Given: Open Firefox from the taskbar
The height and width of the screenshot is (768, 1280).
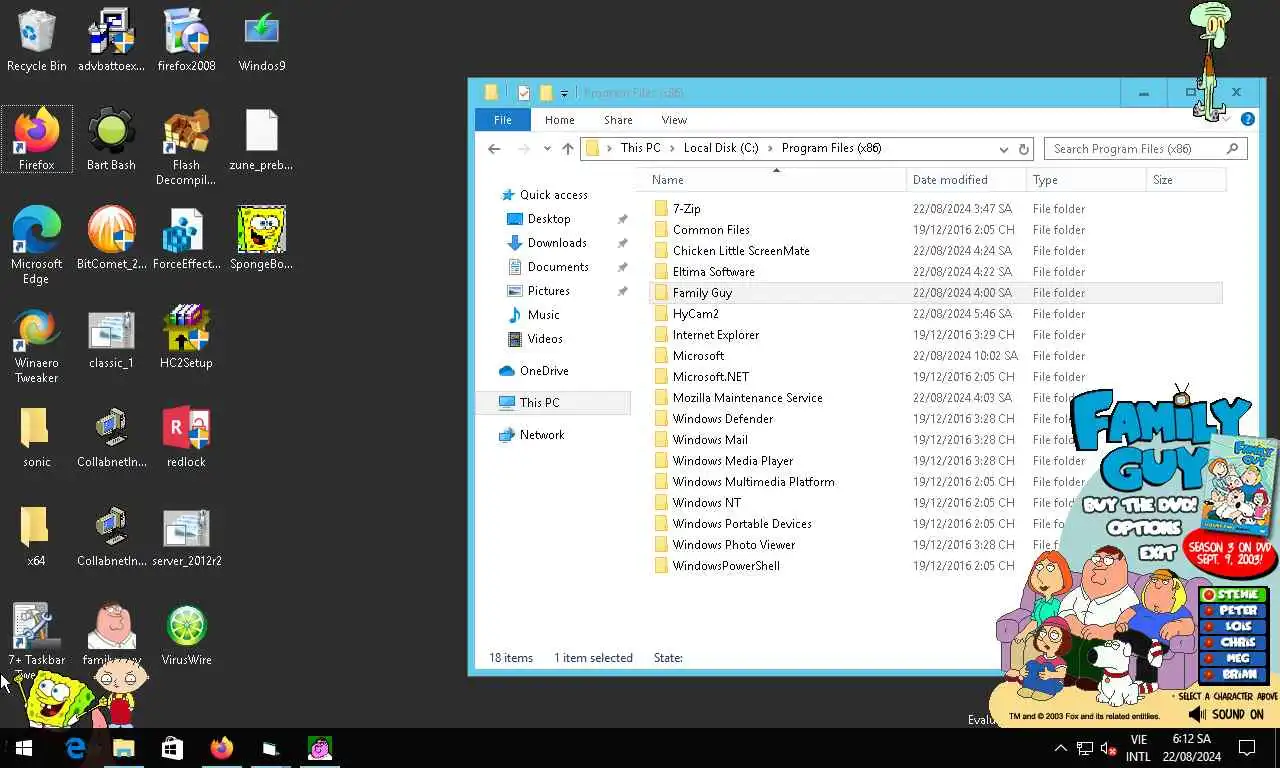Looking at the screenshot, I should [x=221, y=748].
